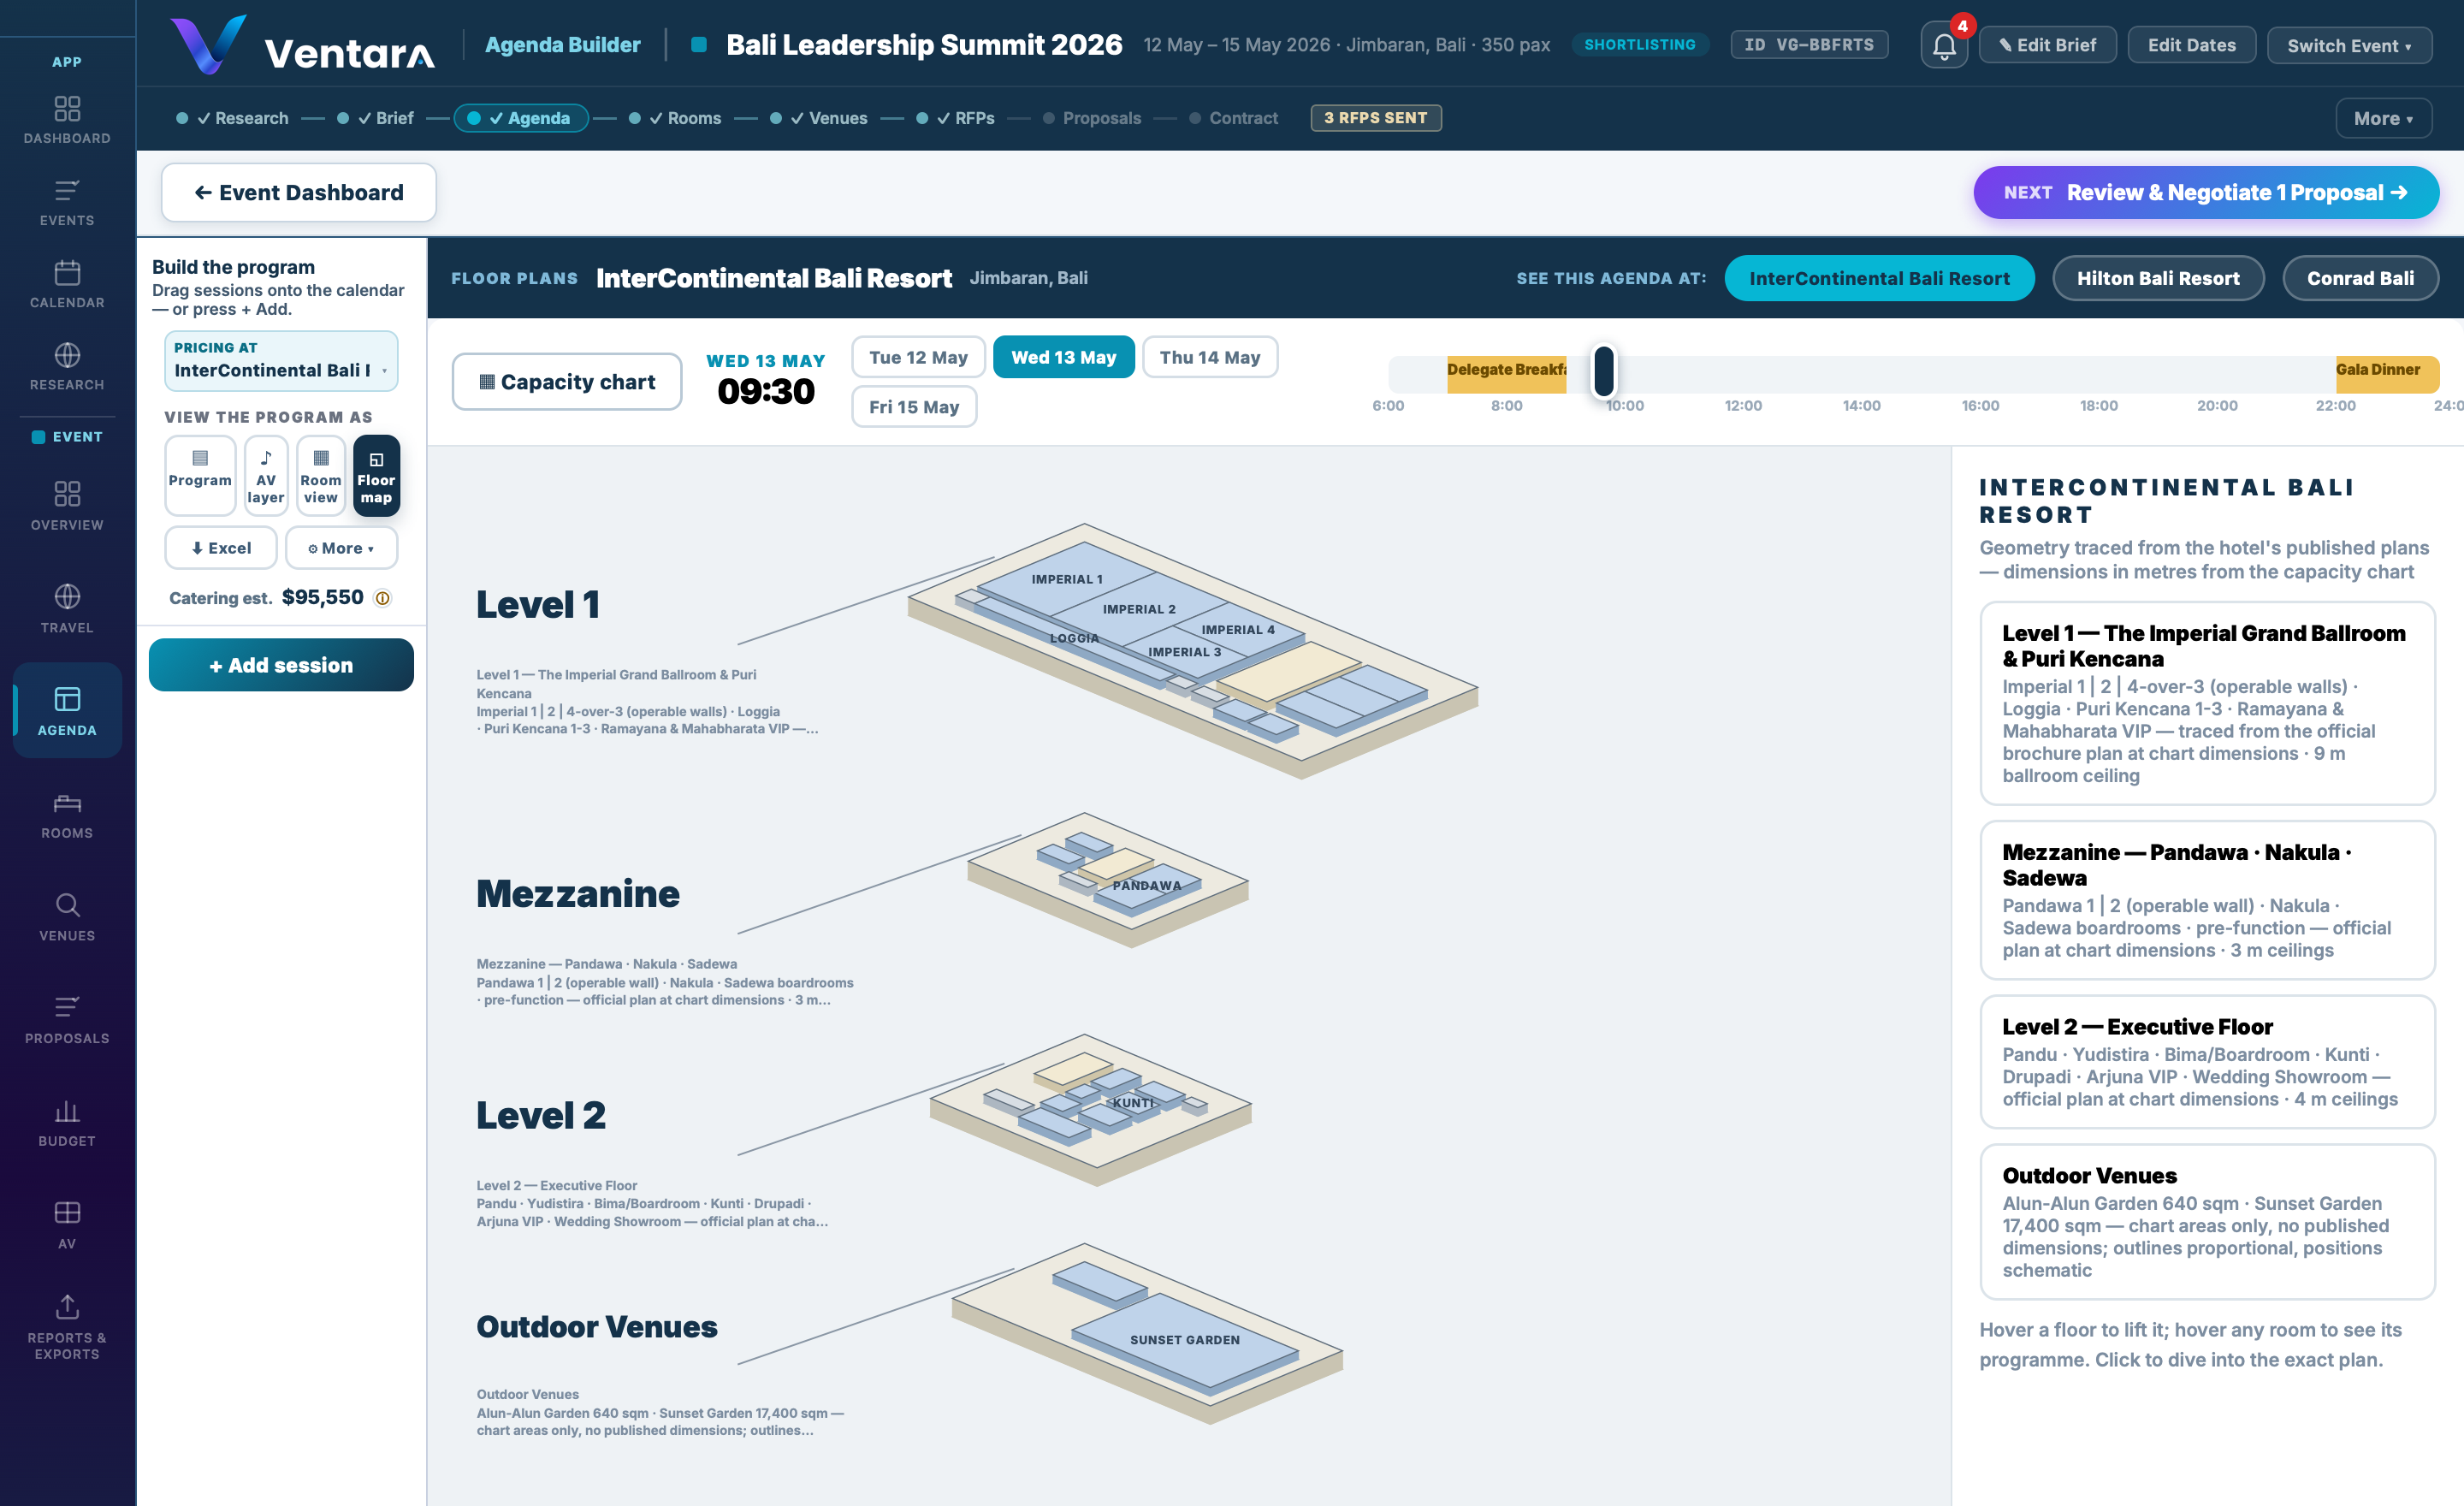
Task: Open Proposals in the sidebar
Action: [x=67, y=1020]
